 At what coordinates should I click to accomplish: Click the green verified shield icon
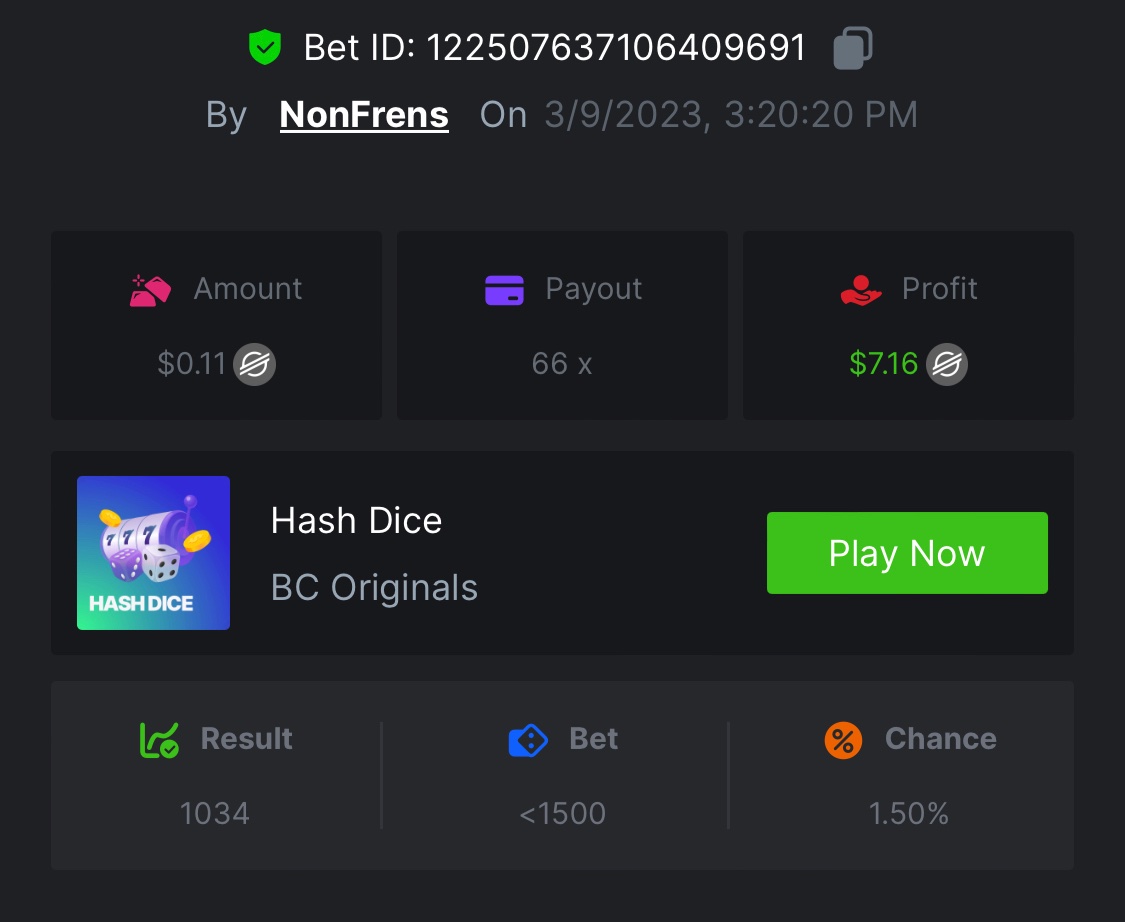(x=265, y=48)
